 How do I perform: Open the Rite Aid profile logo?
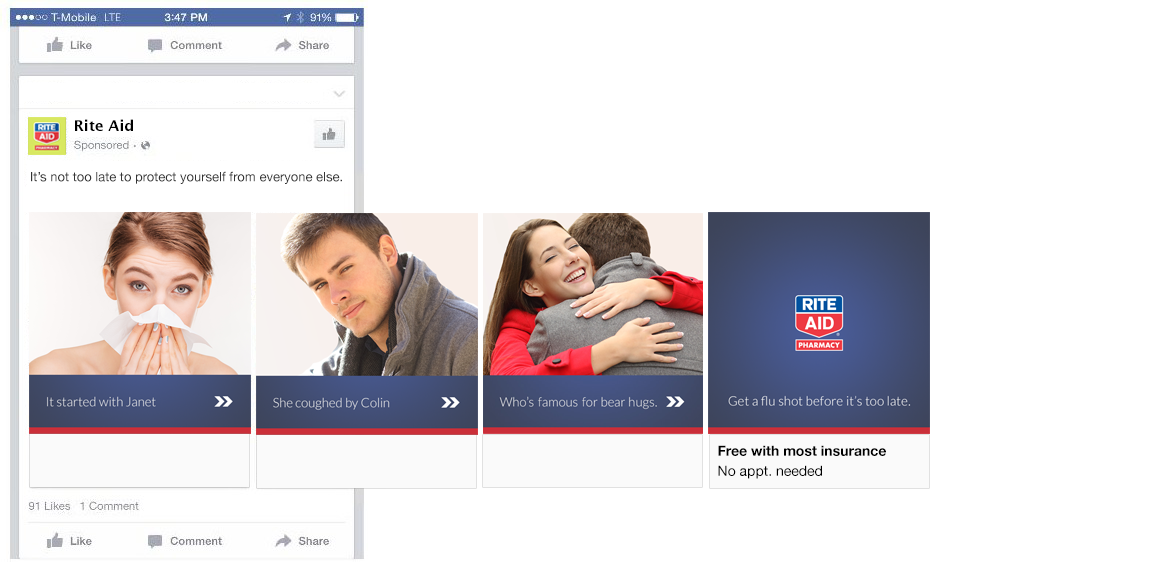(x=47, y=136)
